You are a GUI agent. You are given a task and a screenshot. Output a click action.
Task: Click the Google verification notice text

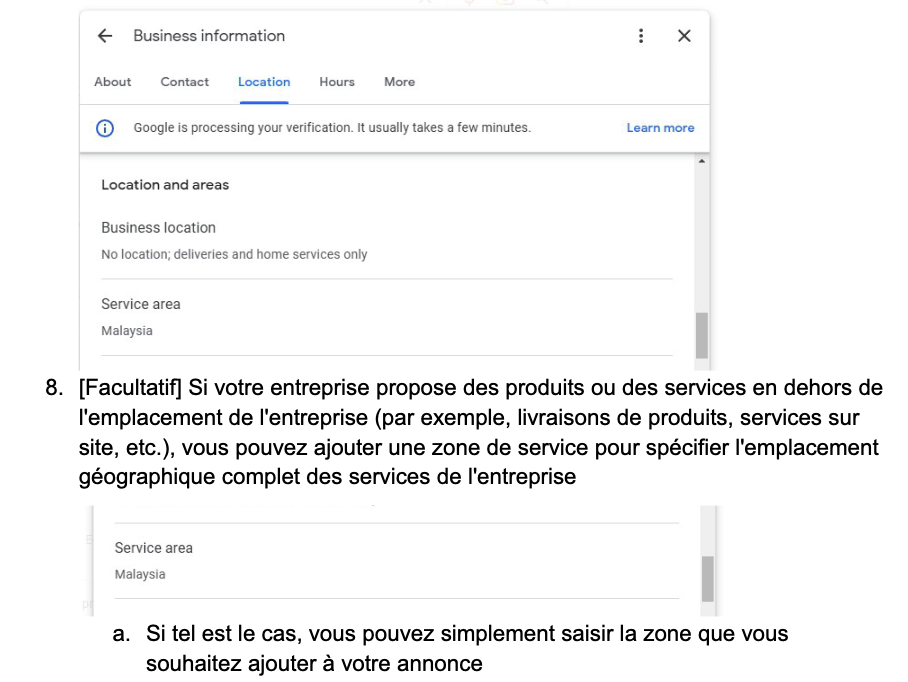(x=332, y=128)
